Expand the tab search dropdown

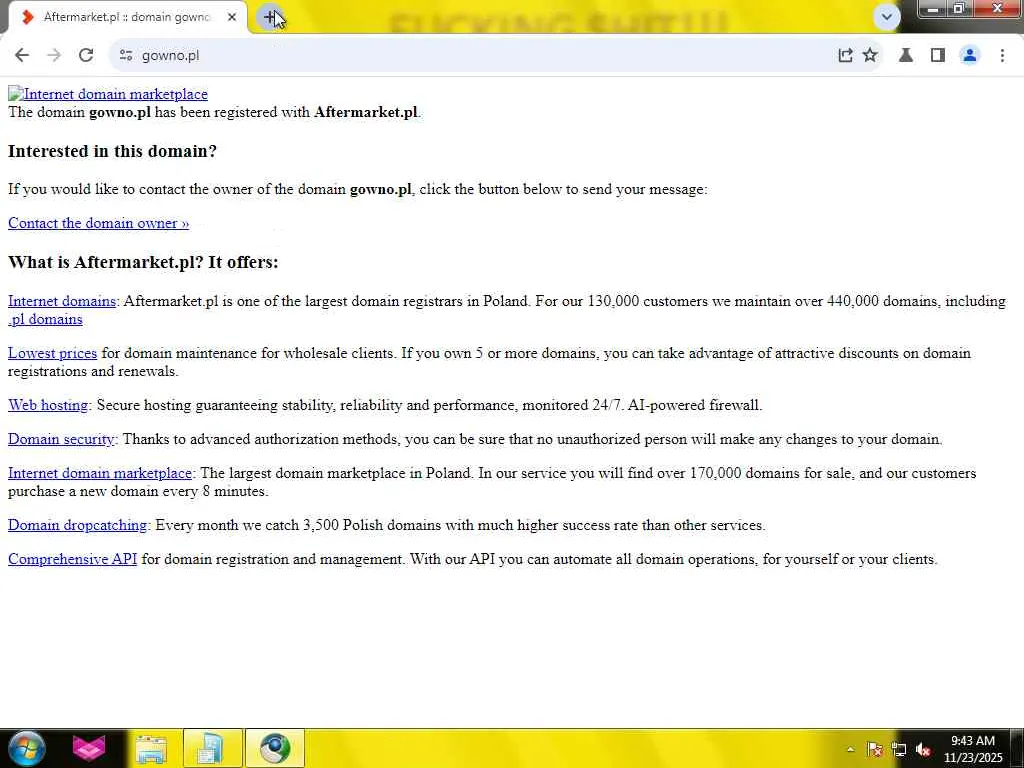(x=887, y=17)
